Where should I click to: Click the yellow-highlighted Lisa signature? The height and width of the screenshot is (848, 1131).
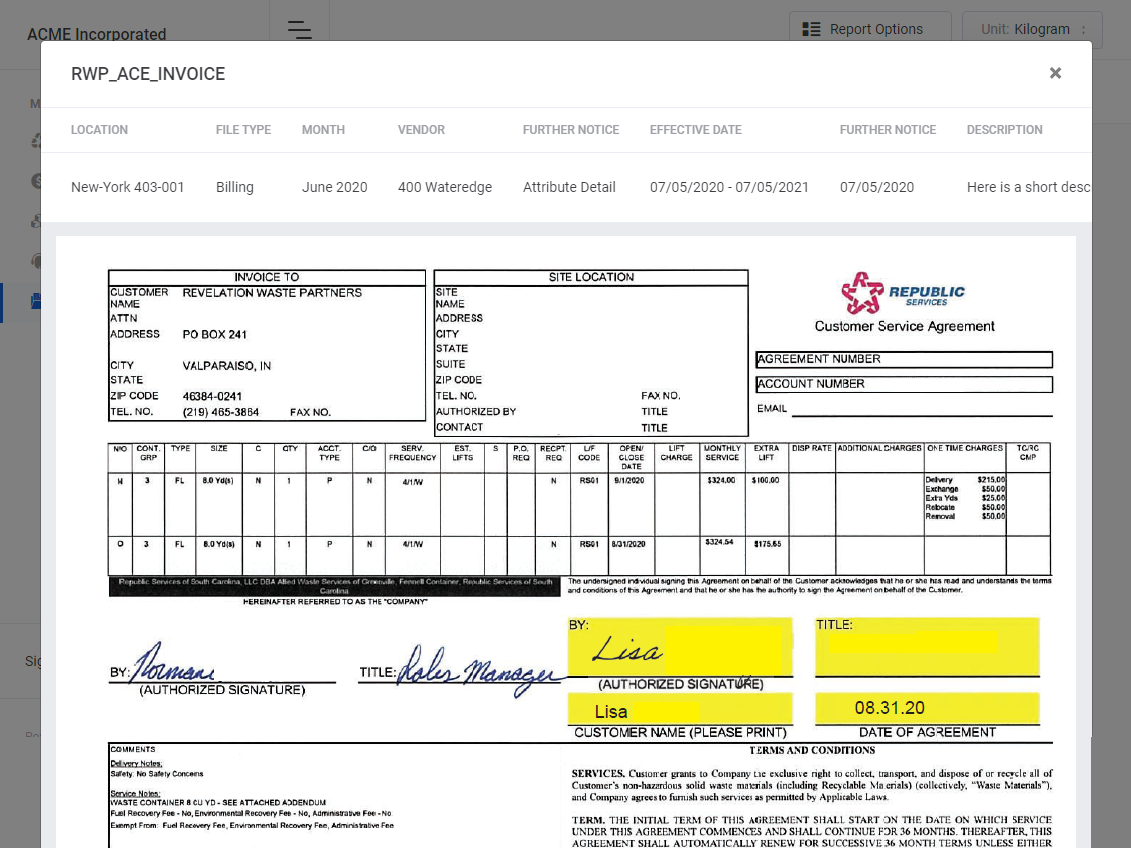(627, 650)
